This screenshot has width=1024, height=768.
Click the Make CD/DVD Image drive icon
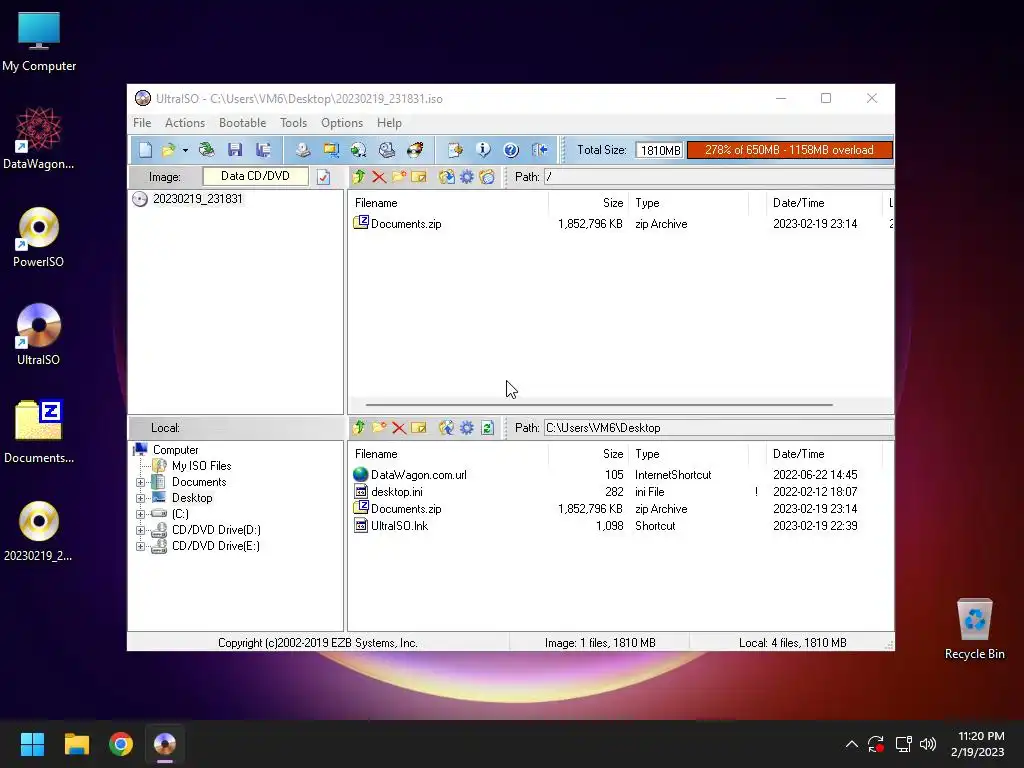coord(302,150)
